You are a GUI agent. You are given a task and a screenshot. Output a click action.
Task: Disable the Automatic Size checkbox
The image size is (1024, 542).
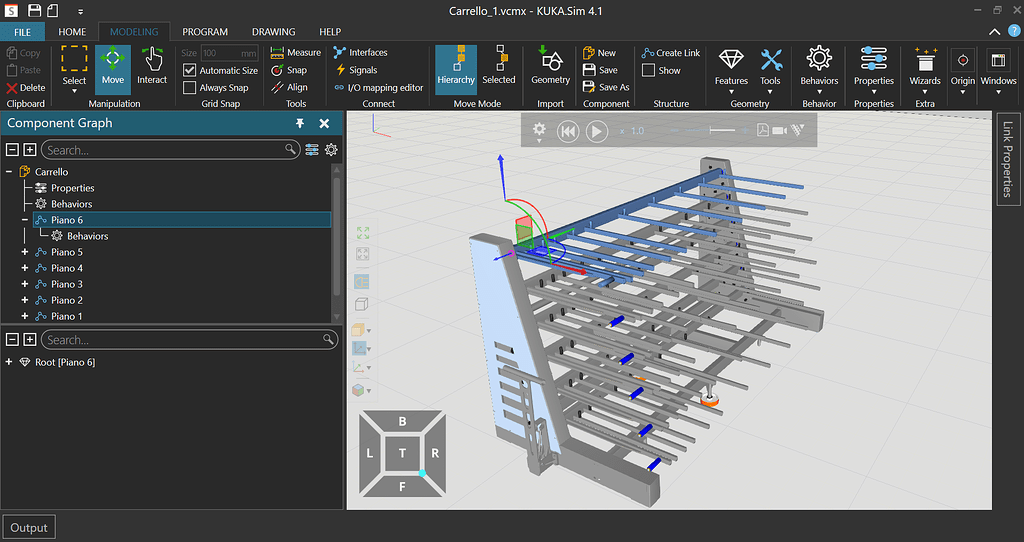(x=190, y=71)
